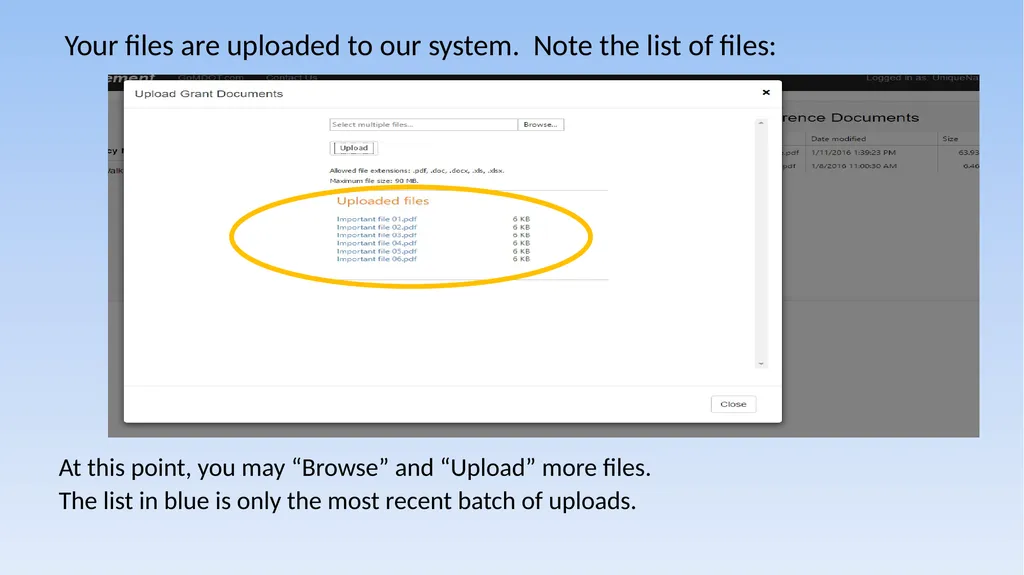Open Important file 06.pdf link
This screenshot has height=575, width=1024.
(376, 259)
